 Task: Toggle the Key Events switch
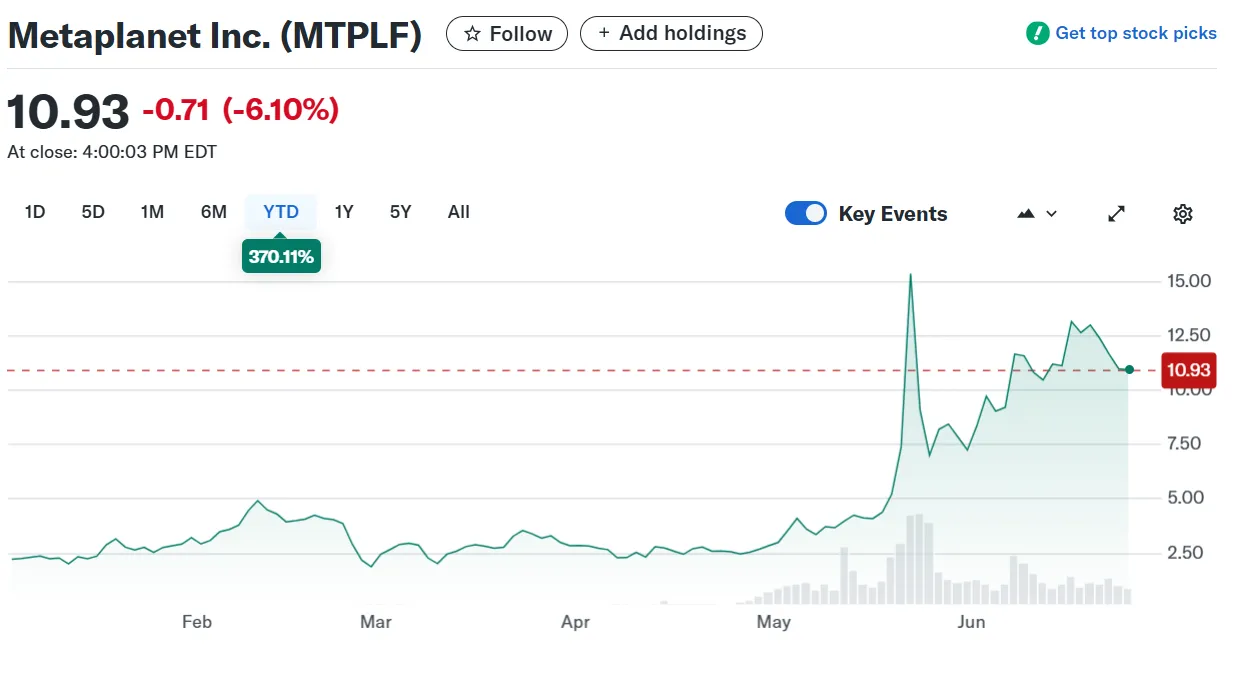(x=806, y=213)
